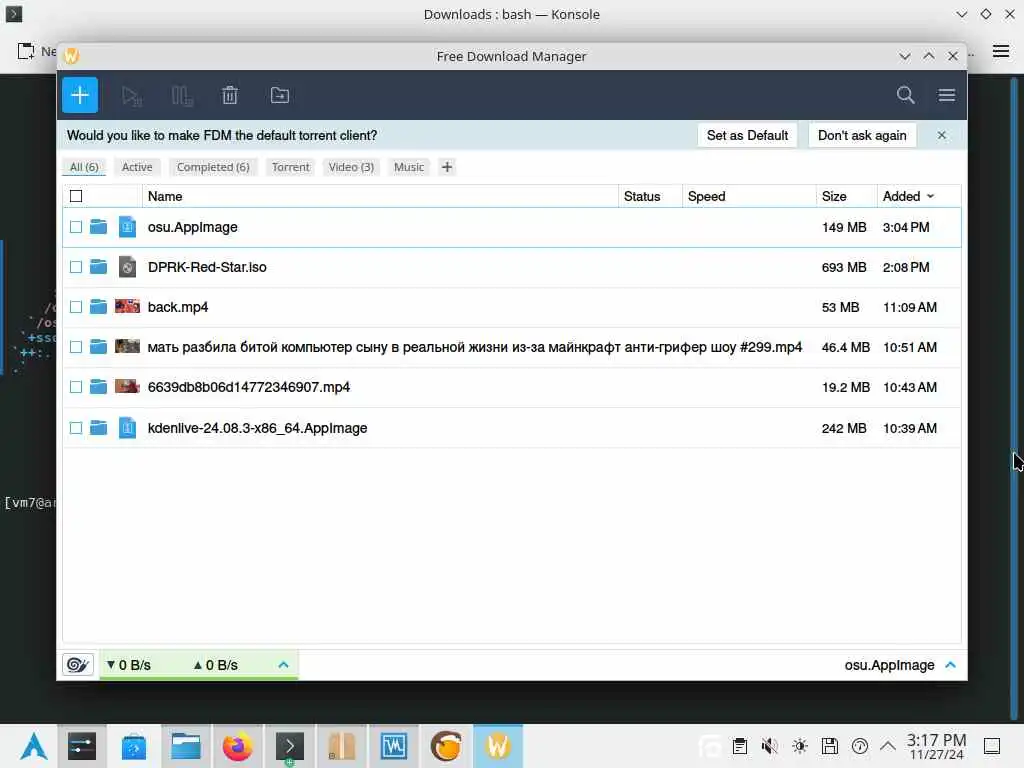Dismiss the default torrent client banner

[x=941, y=135]
